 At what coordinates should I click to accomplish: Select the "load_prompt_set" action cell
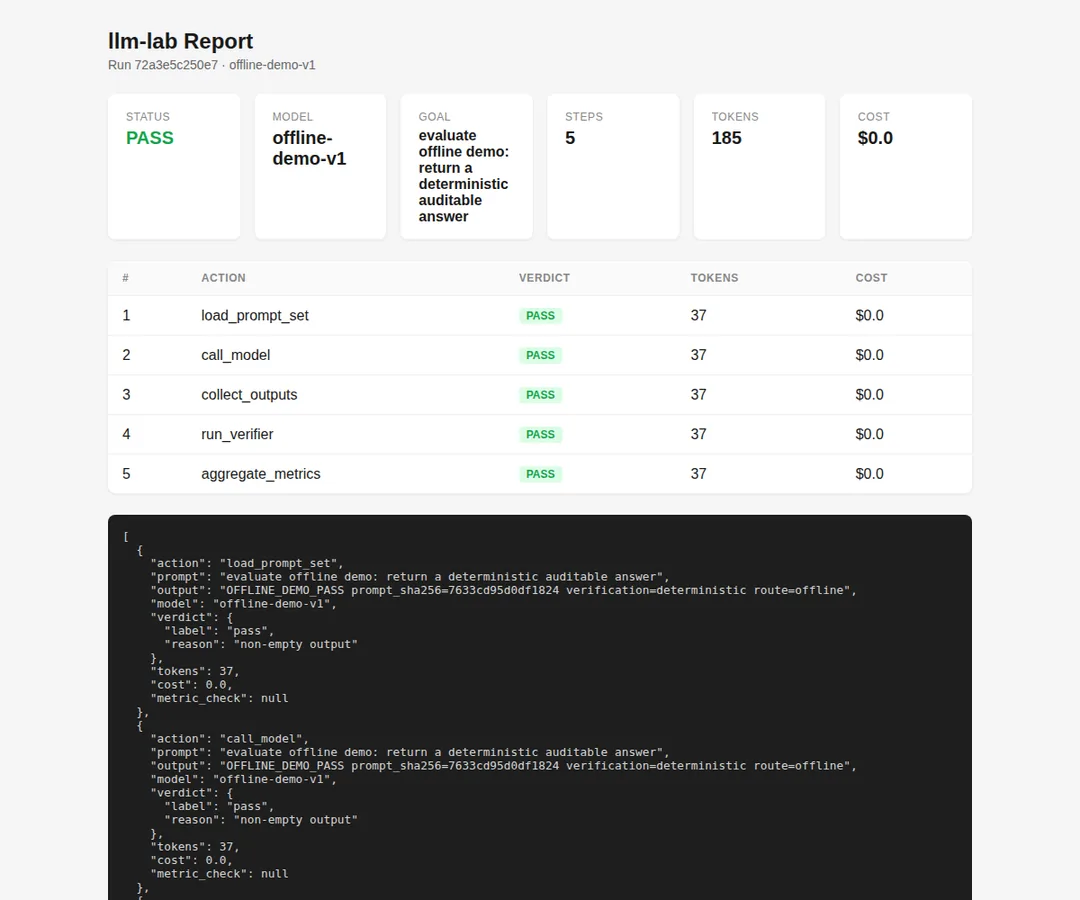[x=255, y=315]
